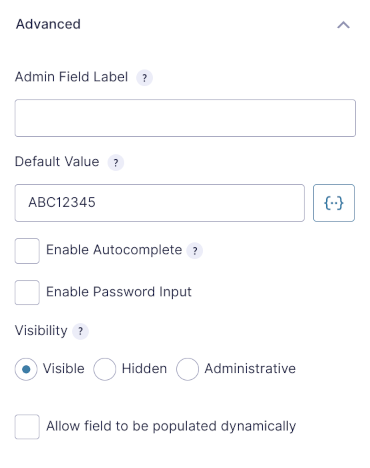370x468 pixels.
Task: Open the merge tags curly braces button
Action: [x=334, y=203]
